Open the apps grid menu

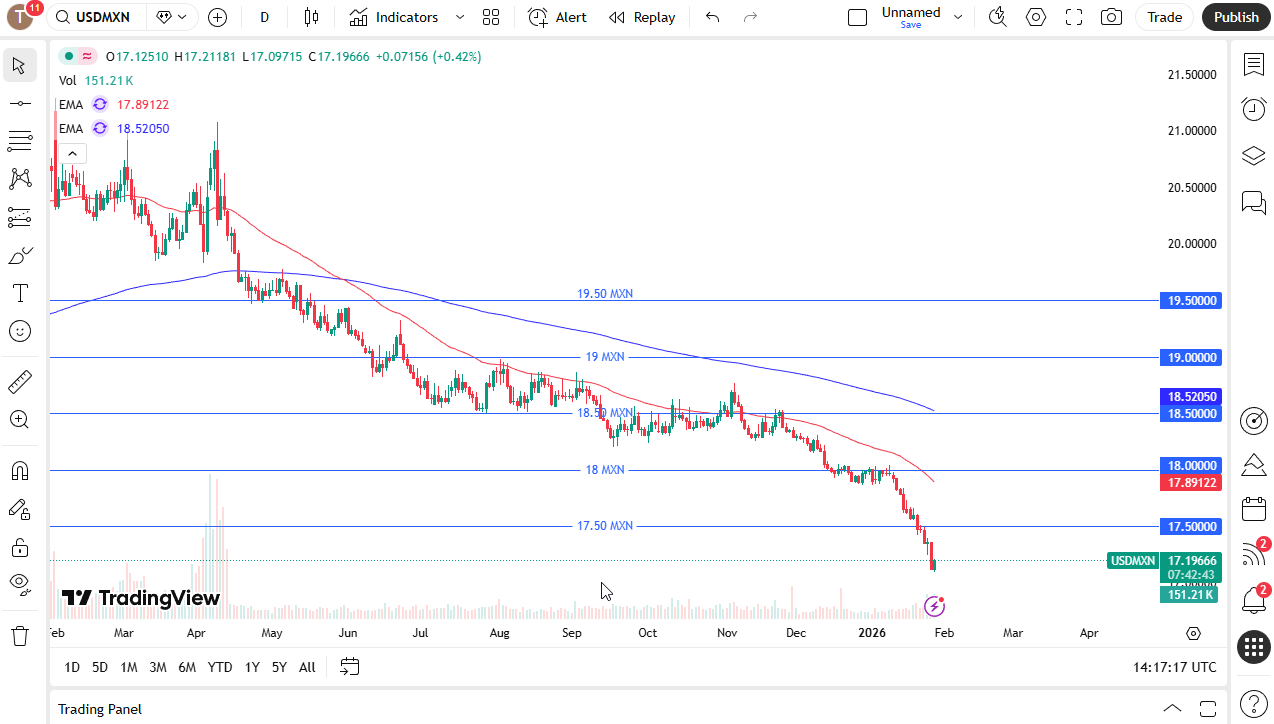pos(1253,647)
